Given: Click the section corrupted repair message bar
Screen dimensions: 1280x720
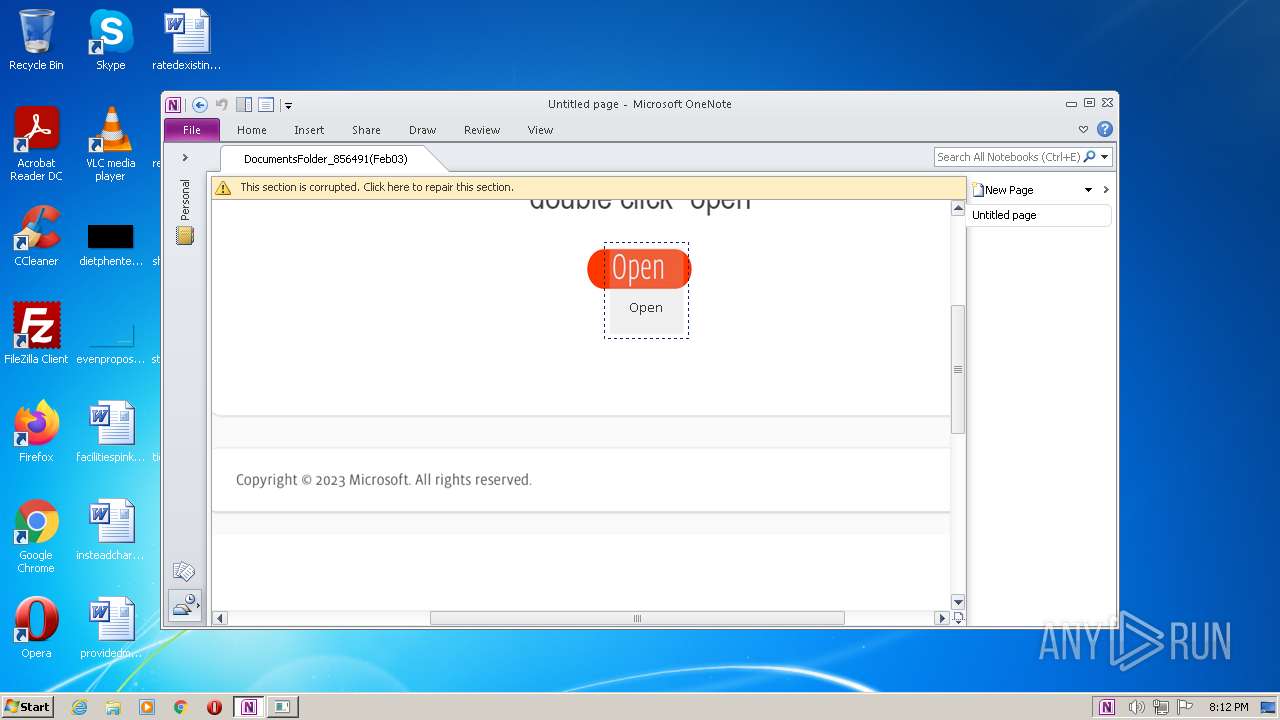Looking at the screenshot, I should (x=588, y=187).
